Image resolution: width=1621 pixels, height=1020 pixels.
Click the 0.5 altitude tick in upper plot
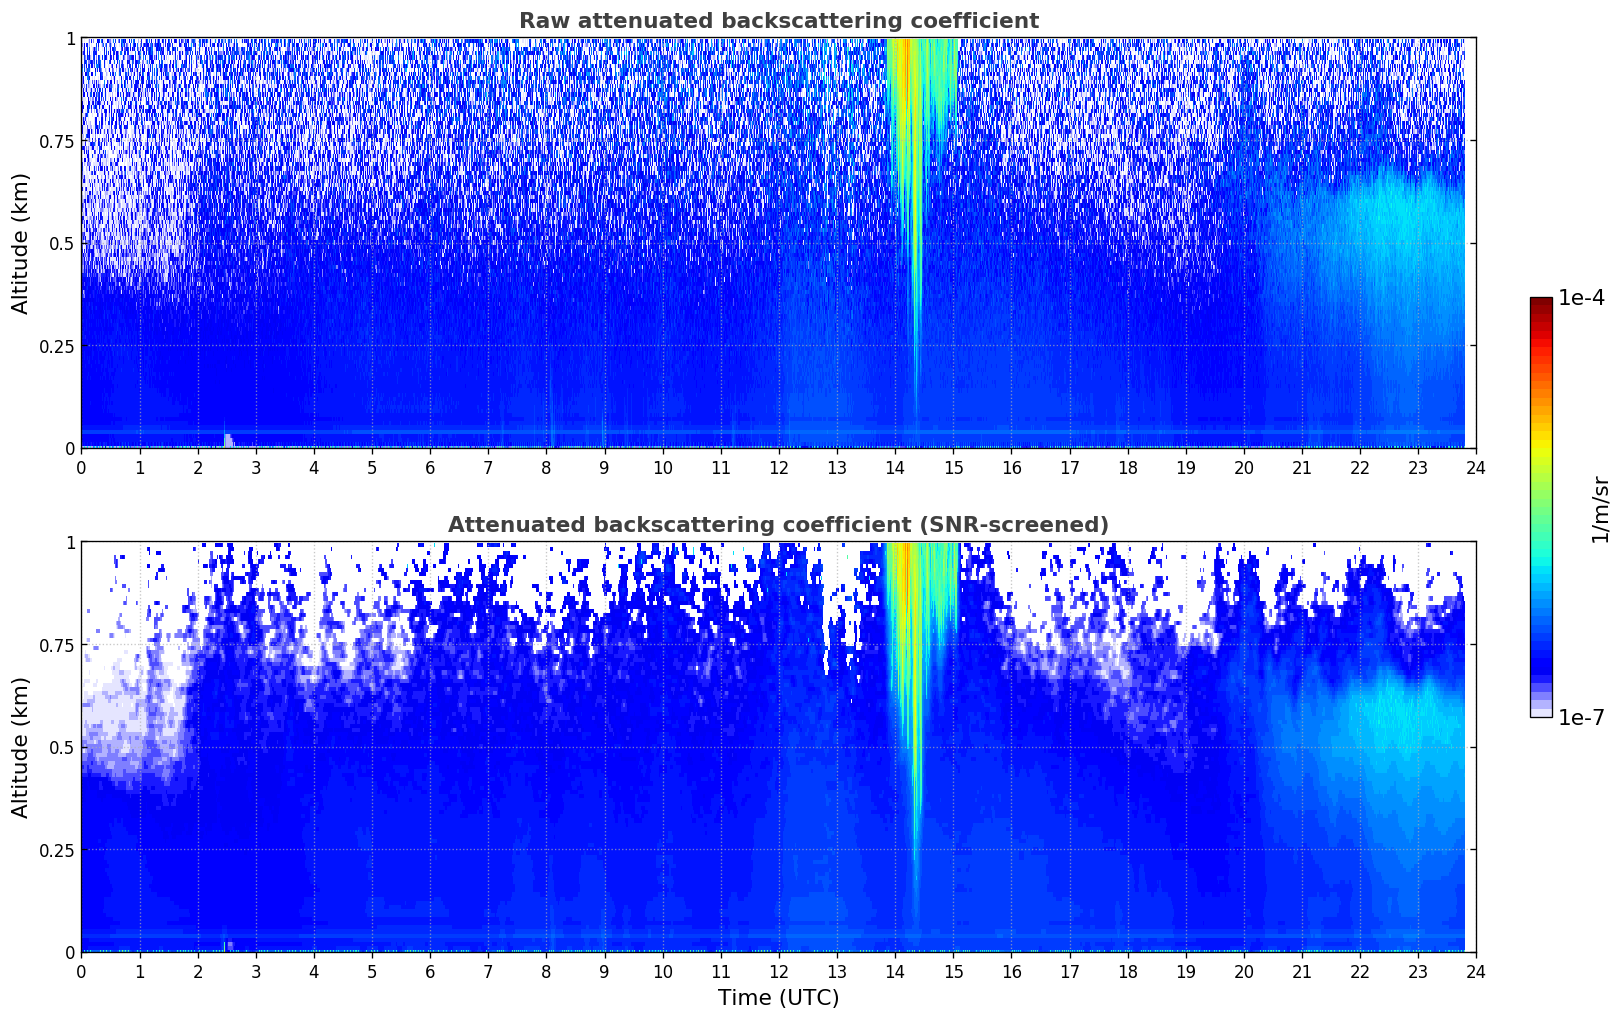pos(61,243)
